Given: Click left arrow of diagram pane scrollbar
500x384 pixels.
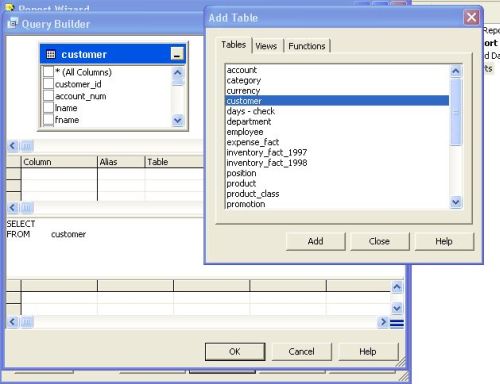Looking at the screenshot, I should pyautogui.click(x=12, y=146).
